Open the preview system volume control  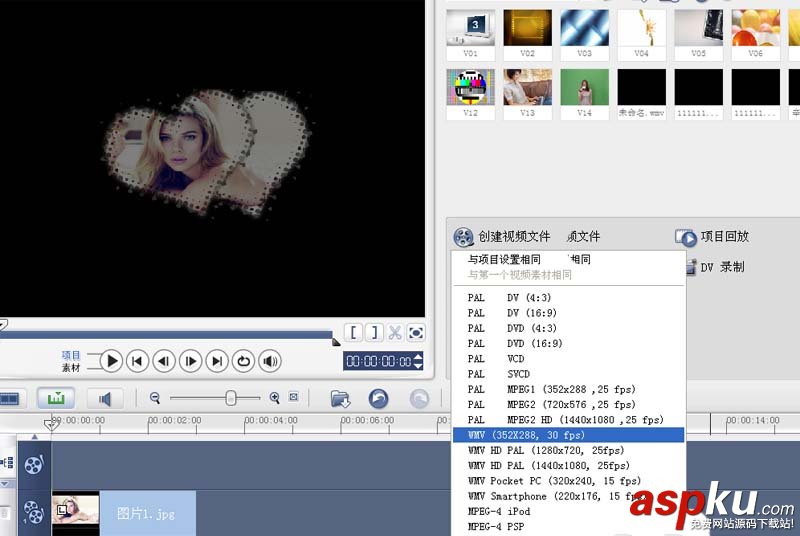[270, 361]
